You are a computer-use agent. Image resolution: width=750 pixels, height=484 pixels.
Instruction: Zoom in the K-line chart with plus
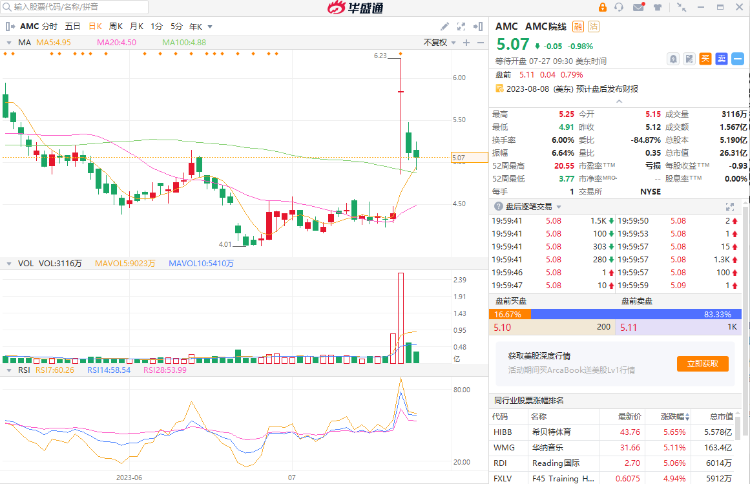(x=466, y=43)
